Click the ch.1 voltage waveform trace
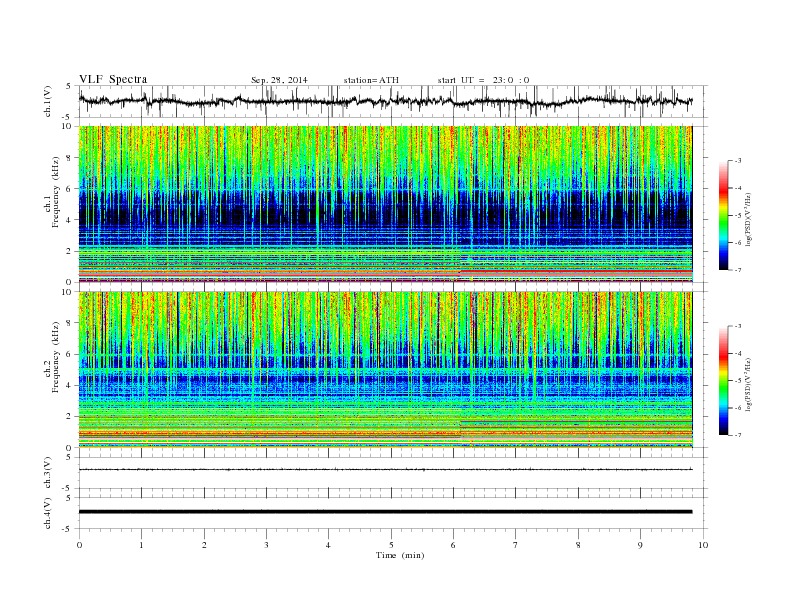The image size is (792, 612). 385,101
